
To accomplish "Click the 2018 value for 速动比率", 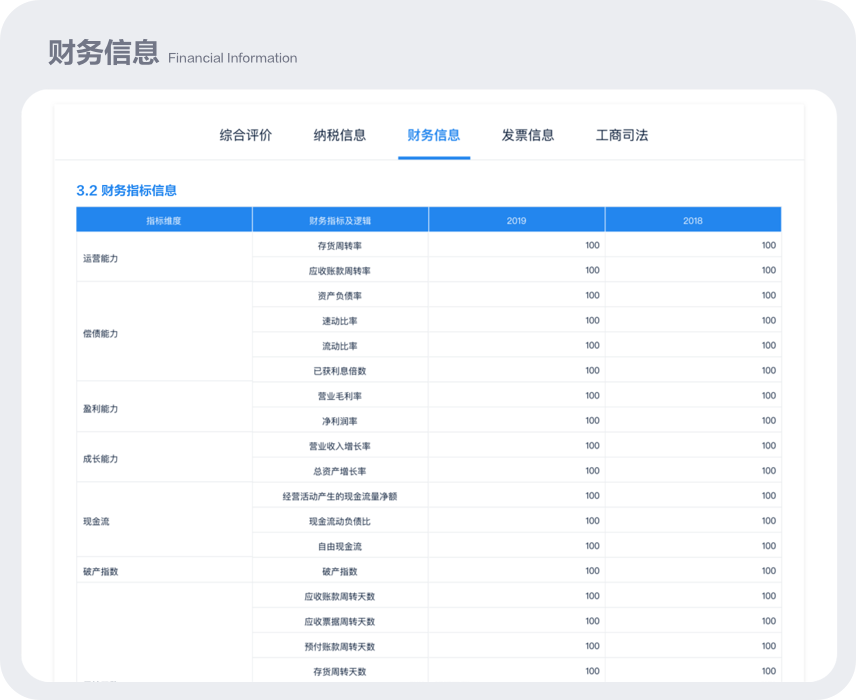I will (x=768, y=320).
